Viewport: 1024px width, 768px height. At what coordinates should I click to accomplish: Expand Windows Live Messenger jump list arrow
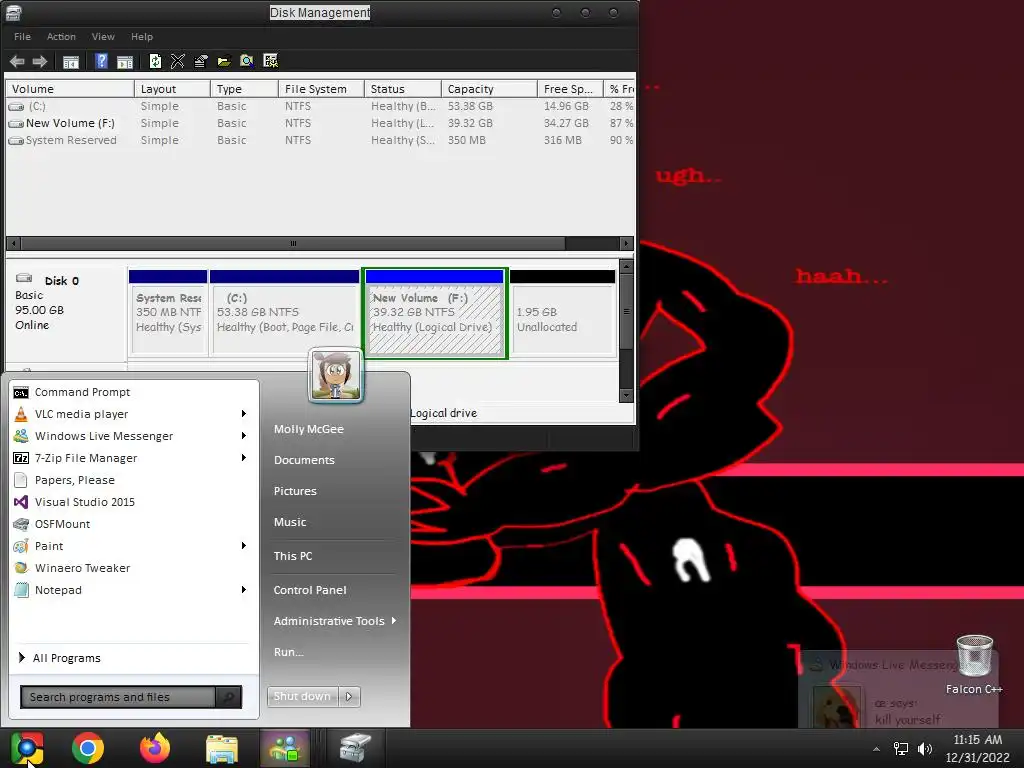[x=244, y=436]
